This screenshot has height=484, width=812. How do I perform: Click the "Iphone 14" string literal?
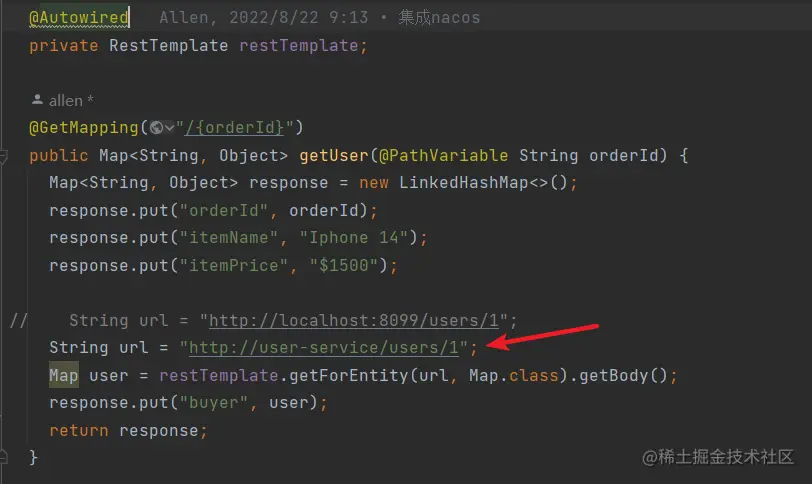[x=354, y=238]
